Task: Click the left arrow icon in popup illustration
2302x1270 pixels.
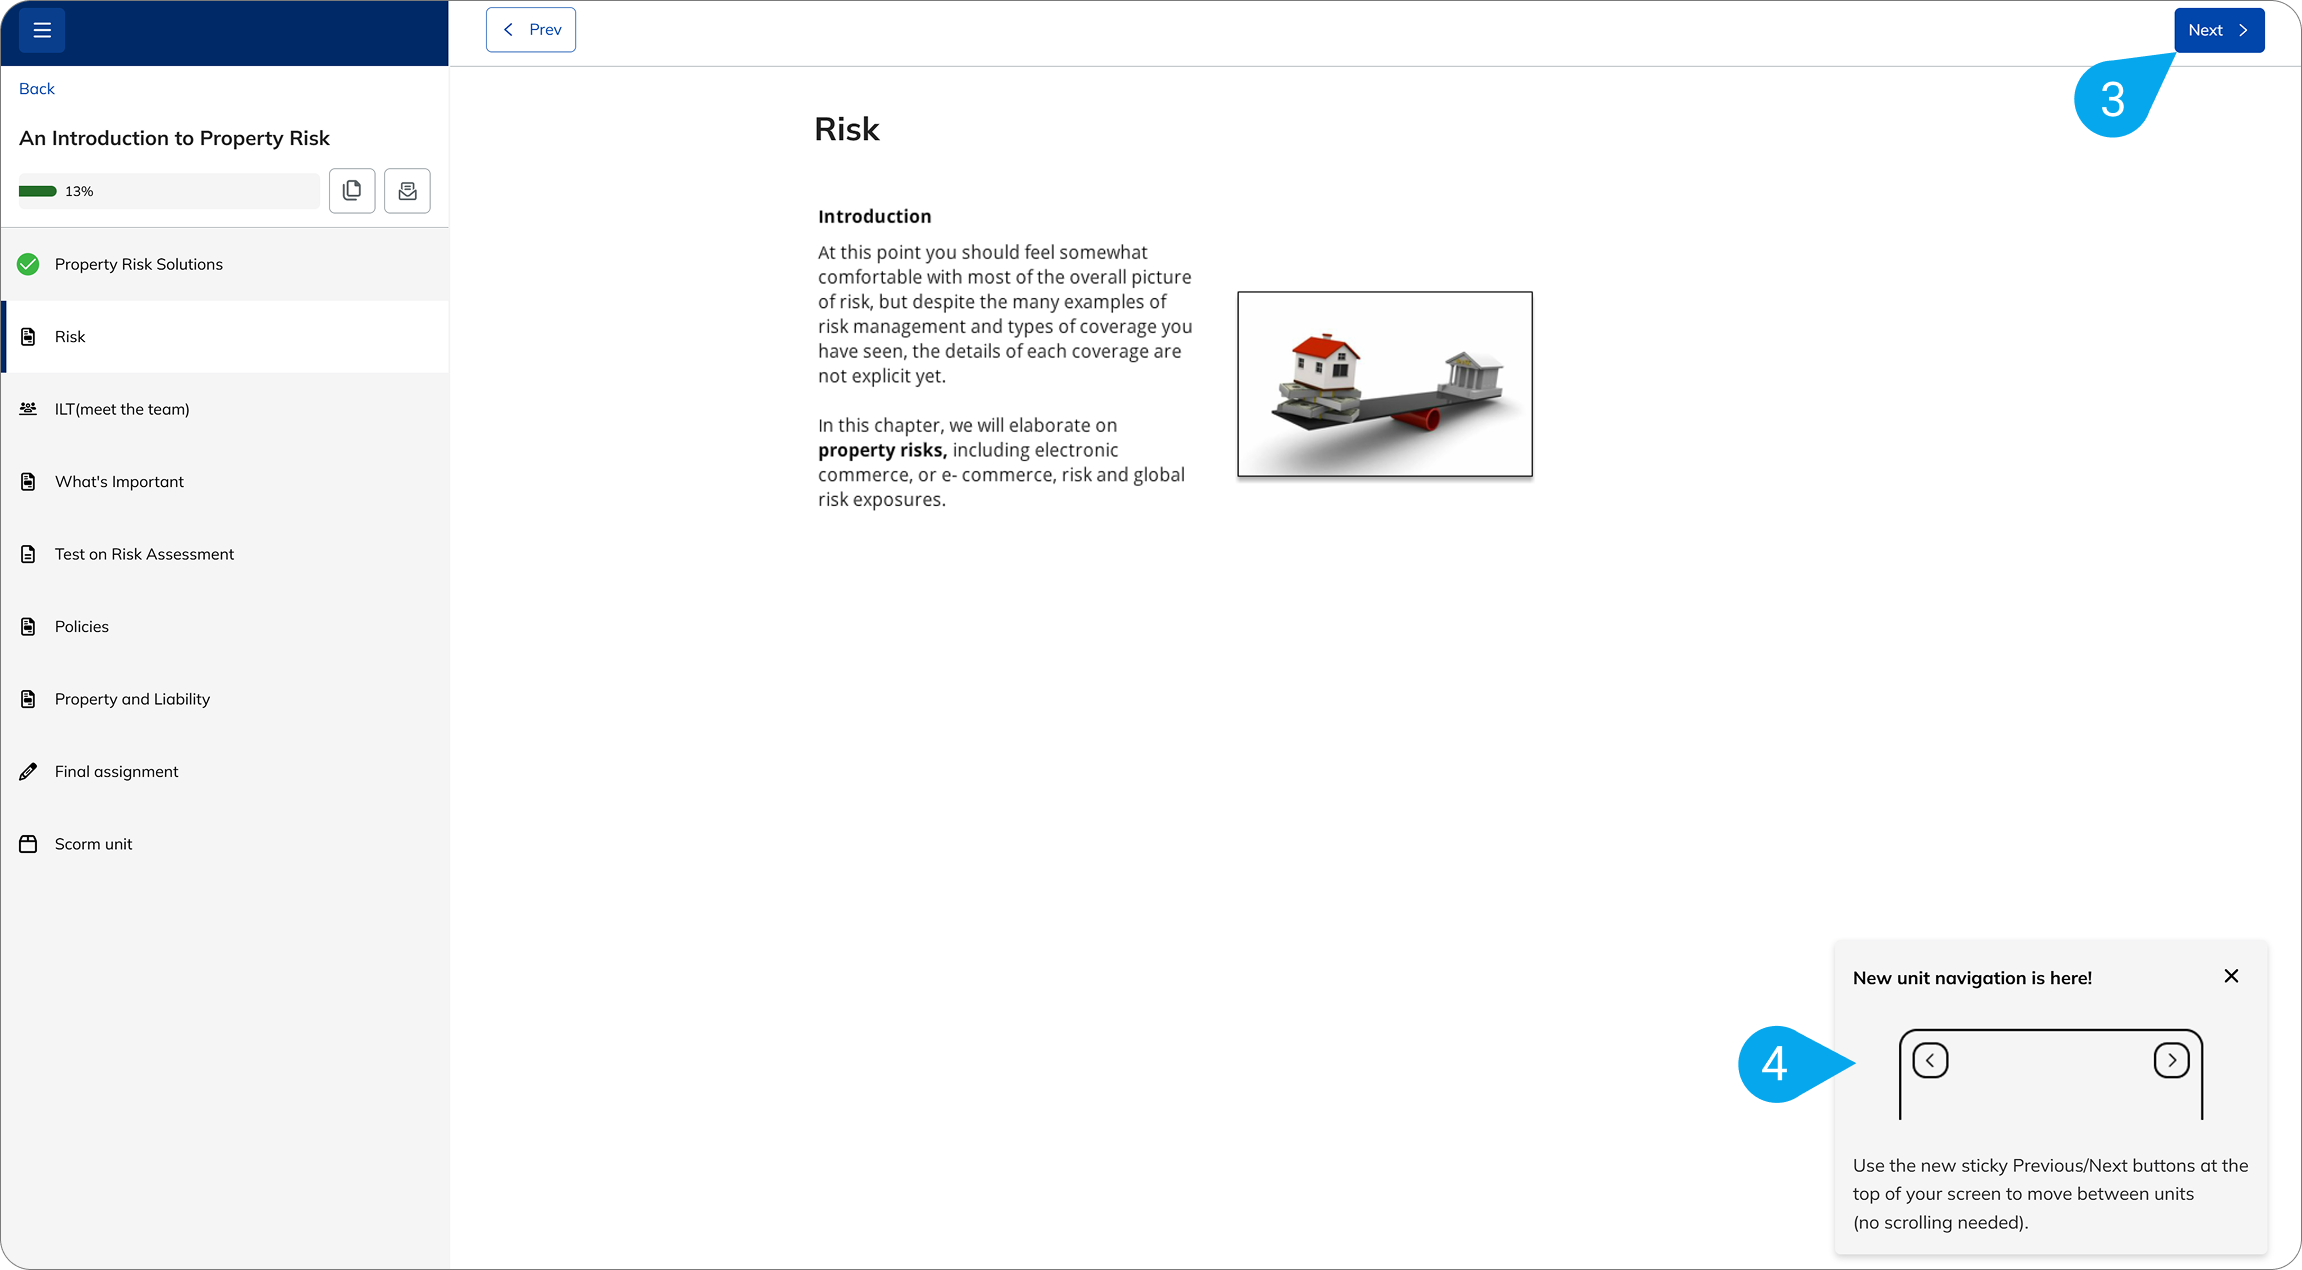Action: (x=1930, y=1061)
